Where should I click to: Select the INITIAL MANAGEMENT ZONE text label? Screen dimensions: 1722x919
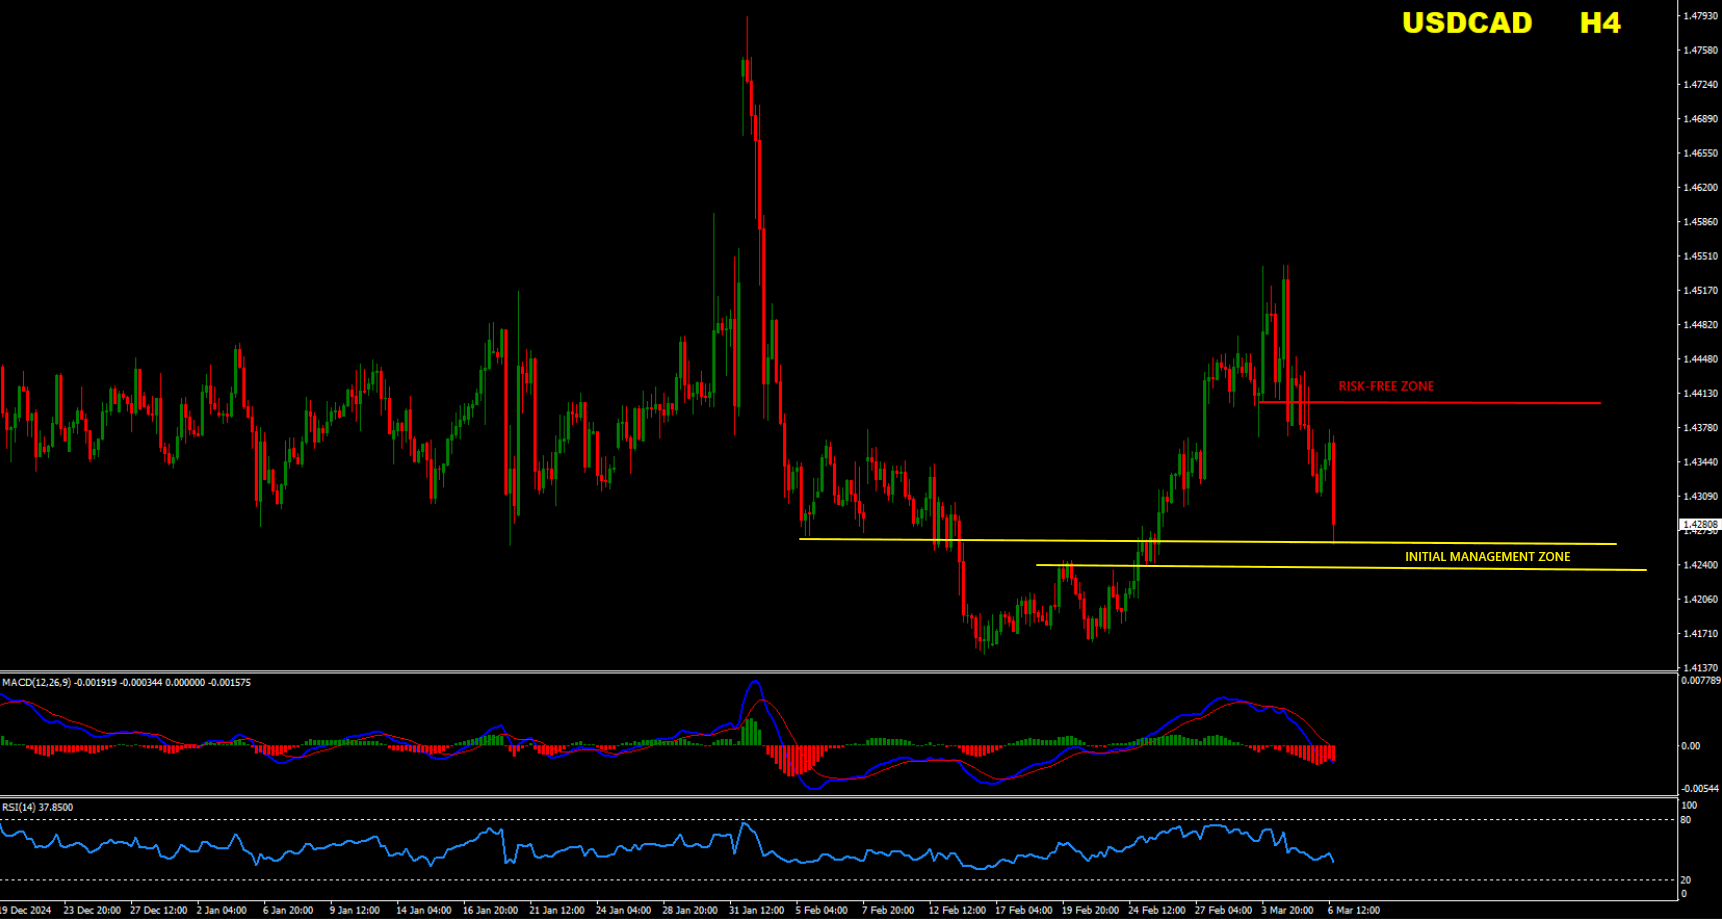pyautogui.click(x=1487, y=557)
